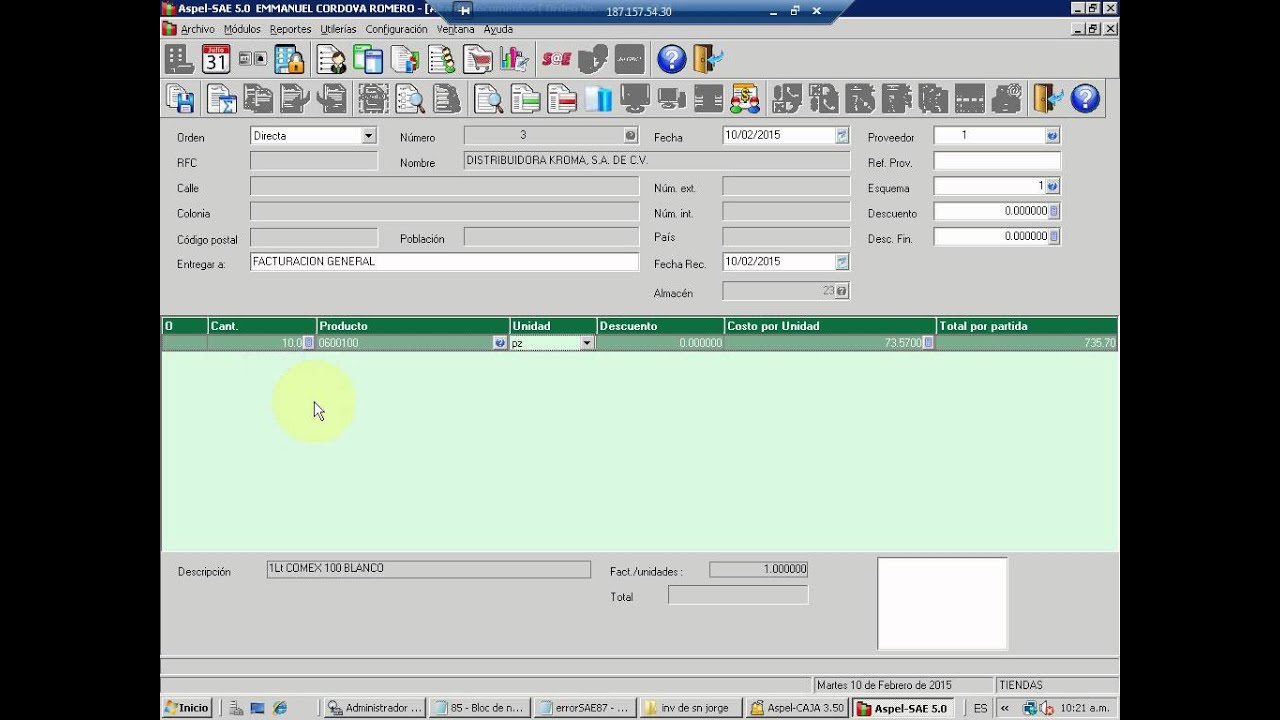
Task: Click the blue books icon
Action: click(598, 98)
